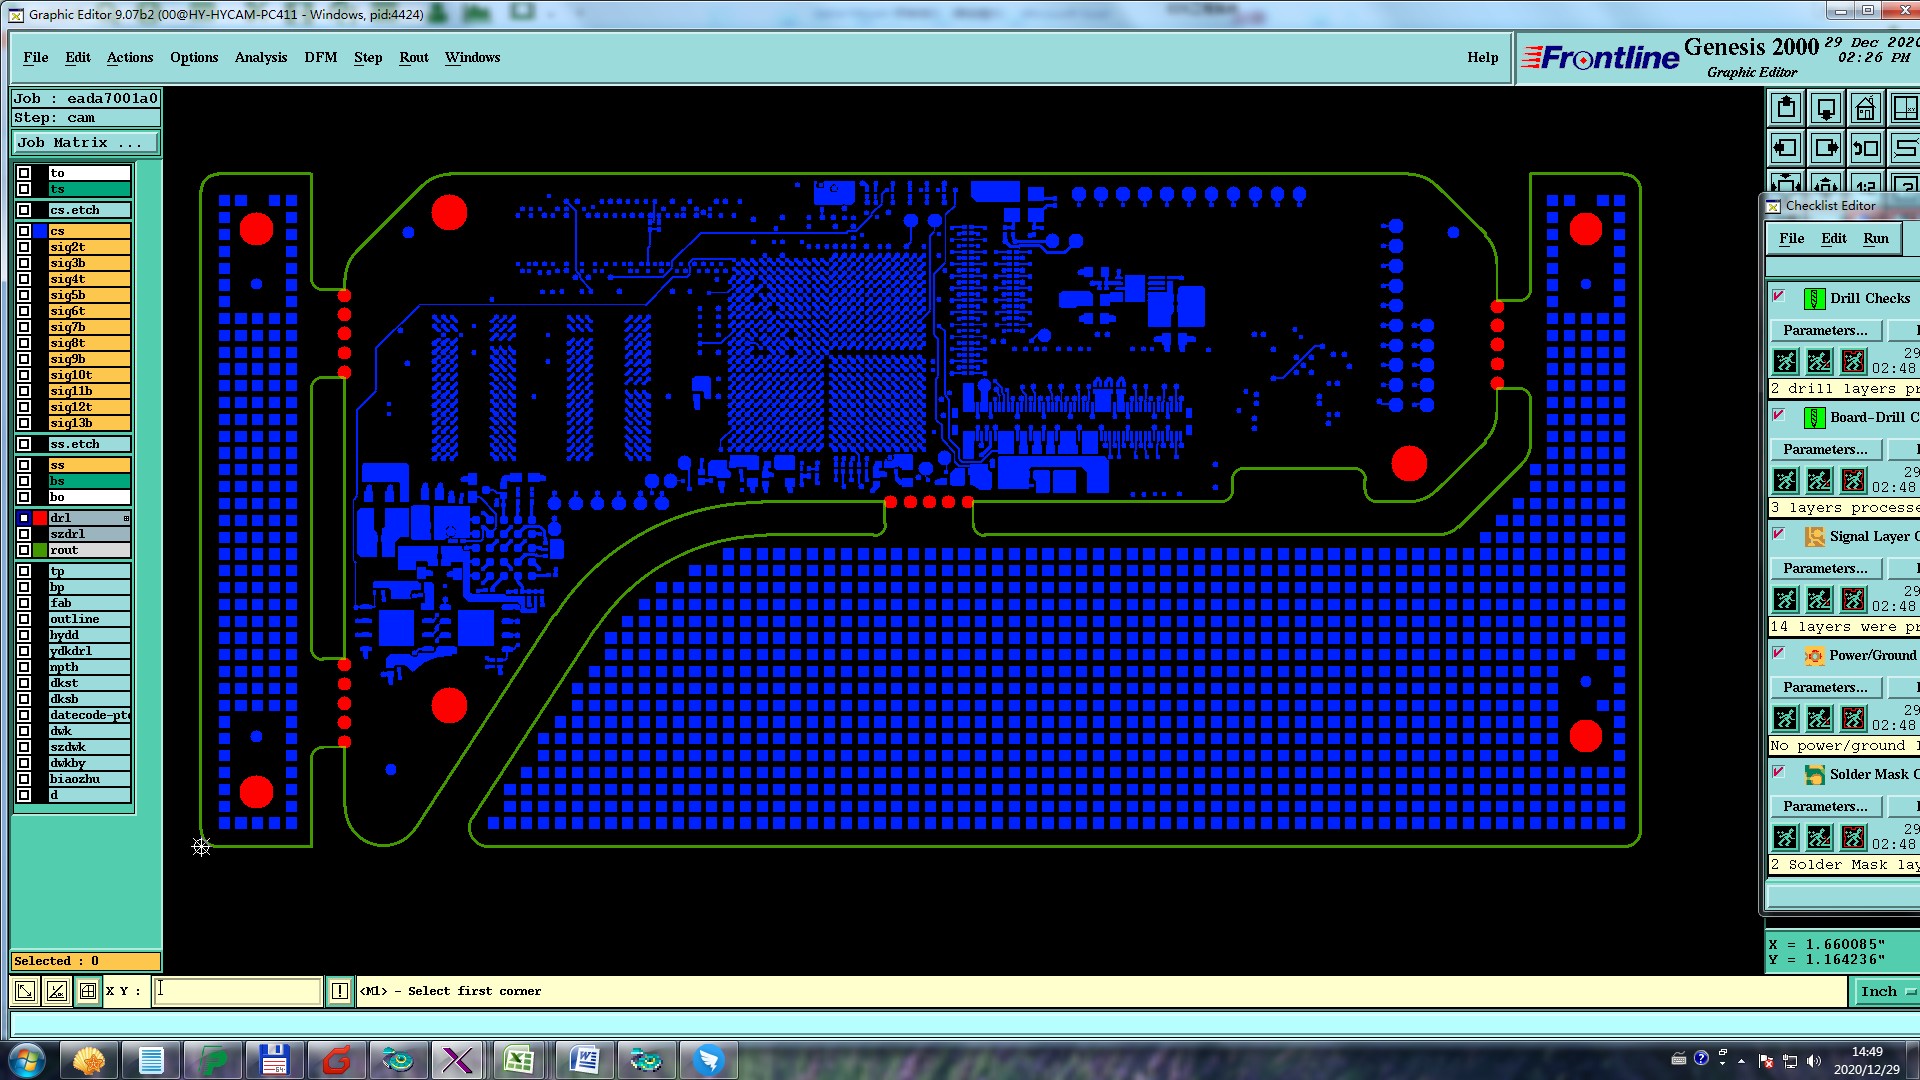Open the Job Matrix button

(84, 143)
